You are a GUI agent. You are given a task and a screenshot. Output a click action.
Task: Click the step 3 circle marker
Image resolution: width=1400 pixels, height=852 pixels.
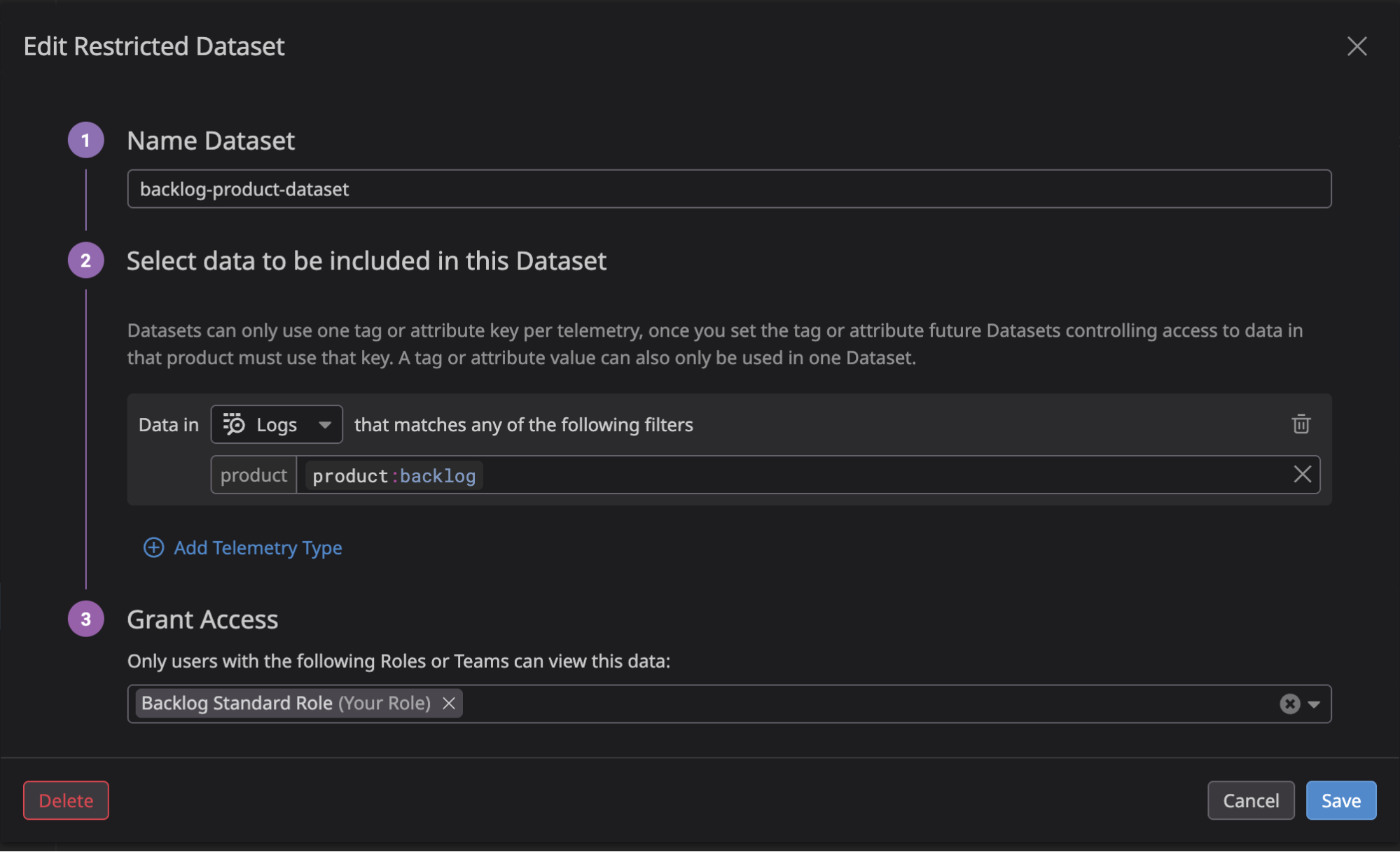(x=86, y=620)
